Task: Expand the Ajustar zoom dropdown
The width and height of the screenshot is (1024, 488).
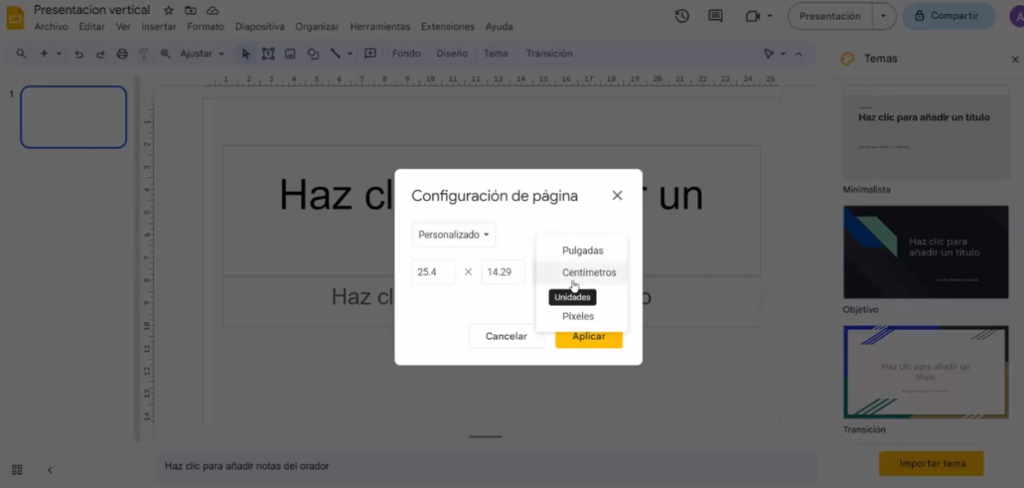Action: [202, 54]
